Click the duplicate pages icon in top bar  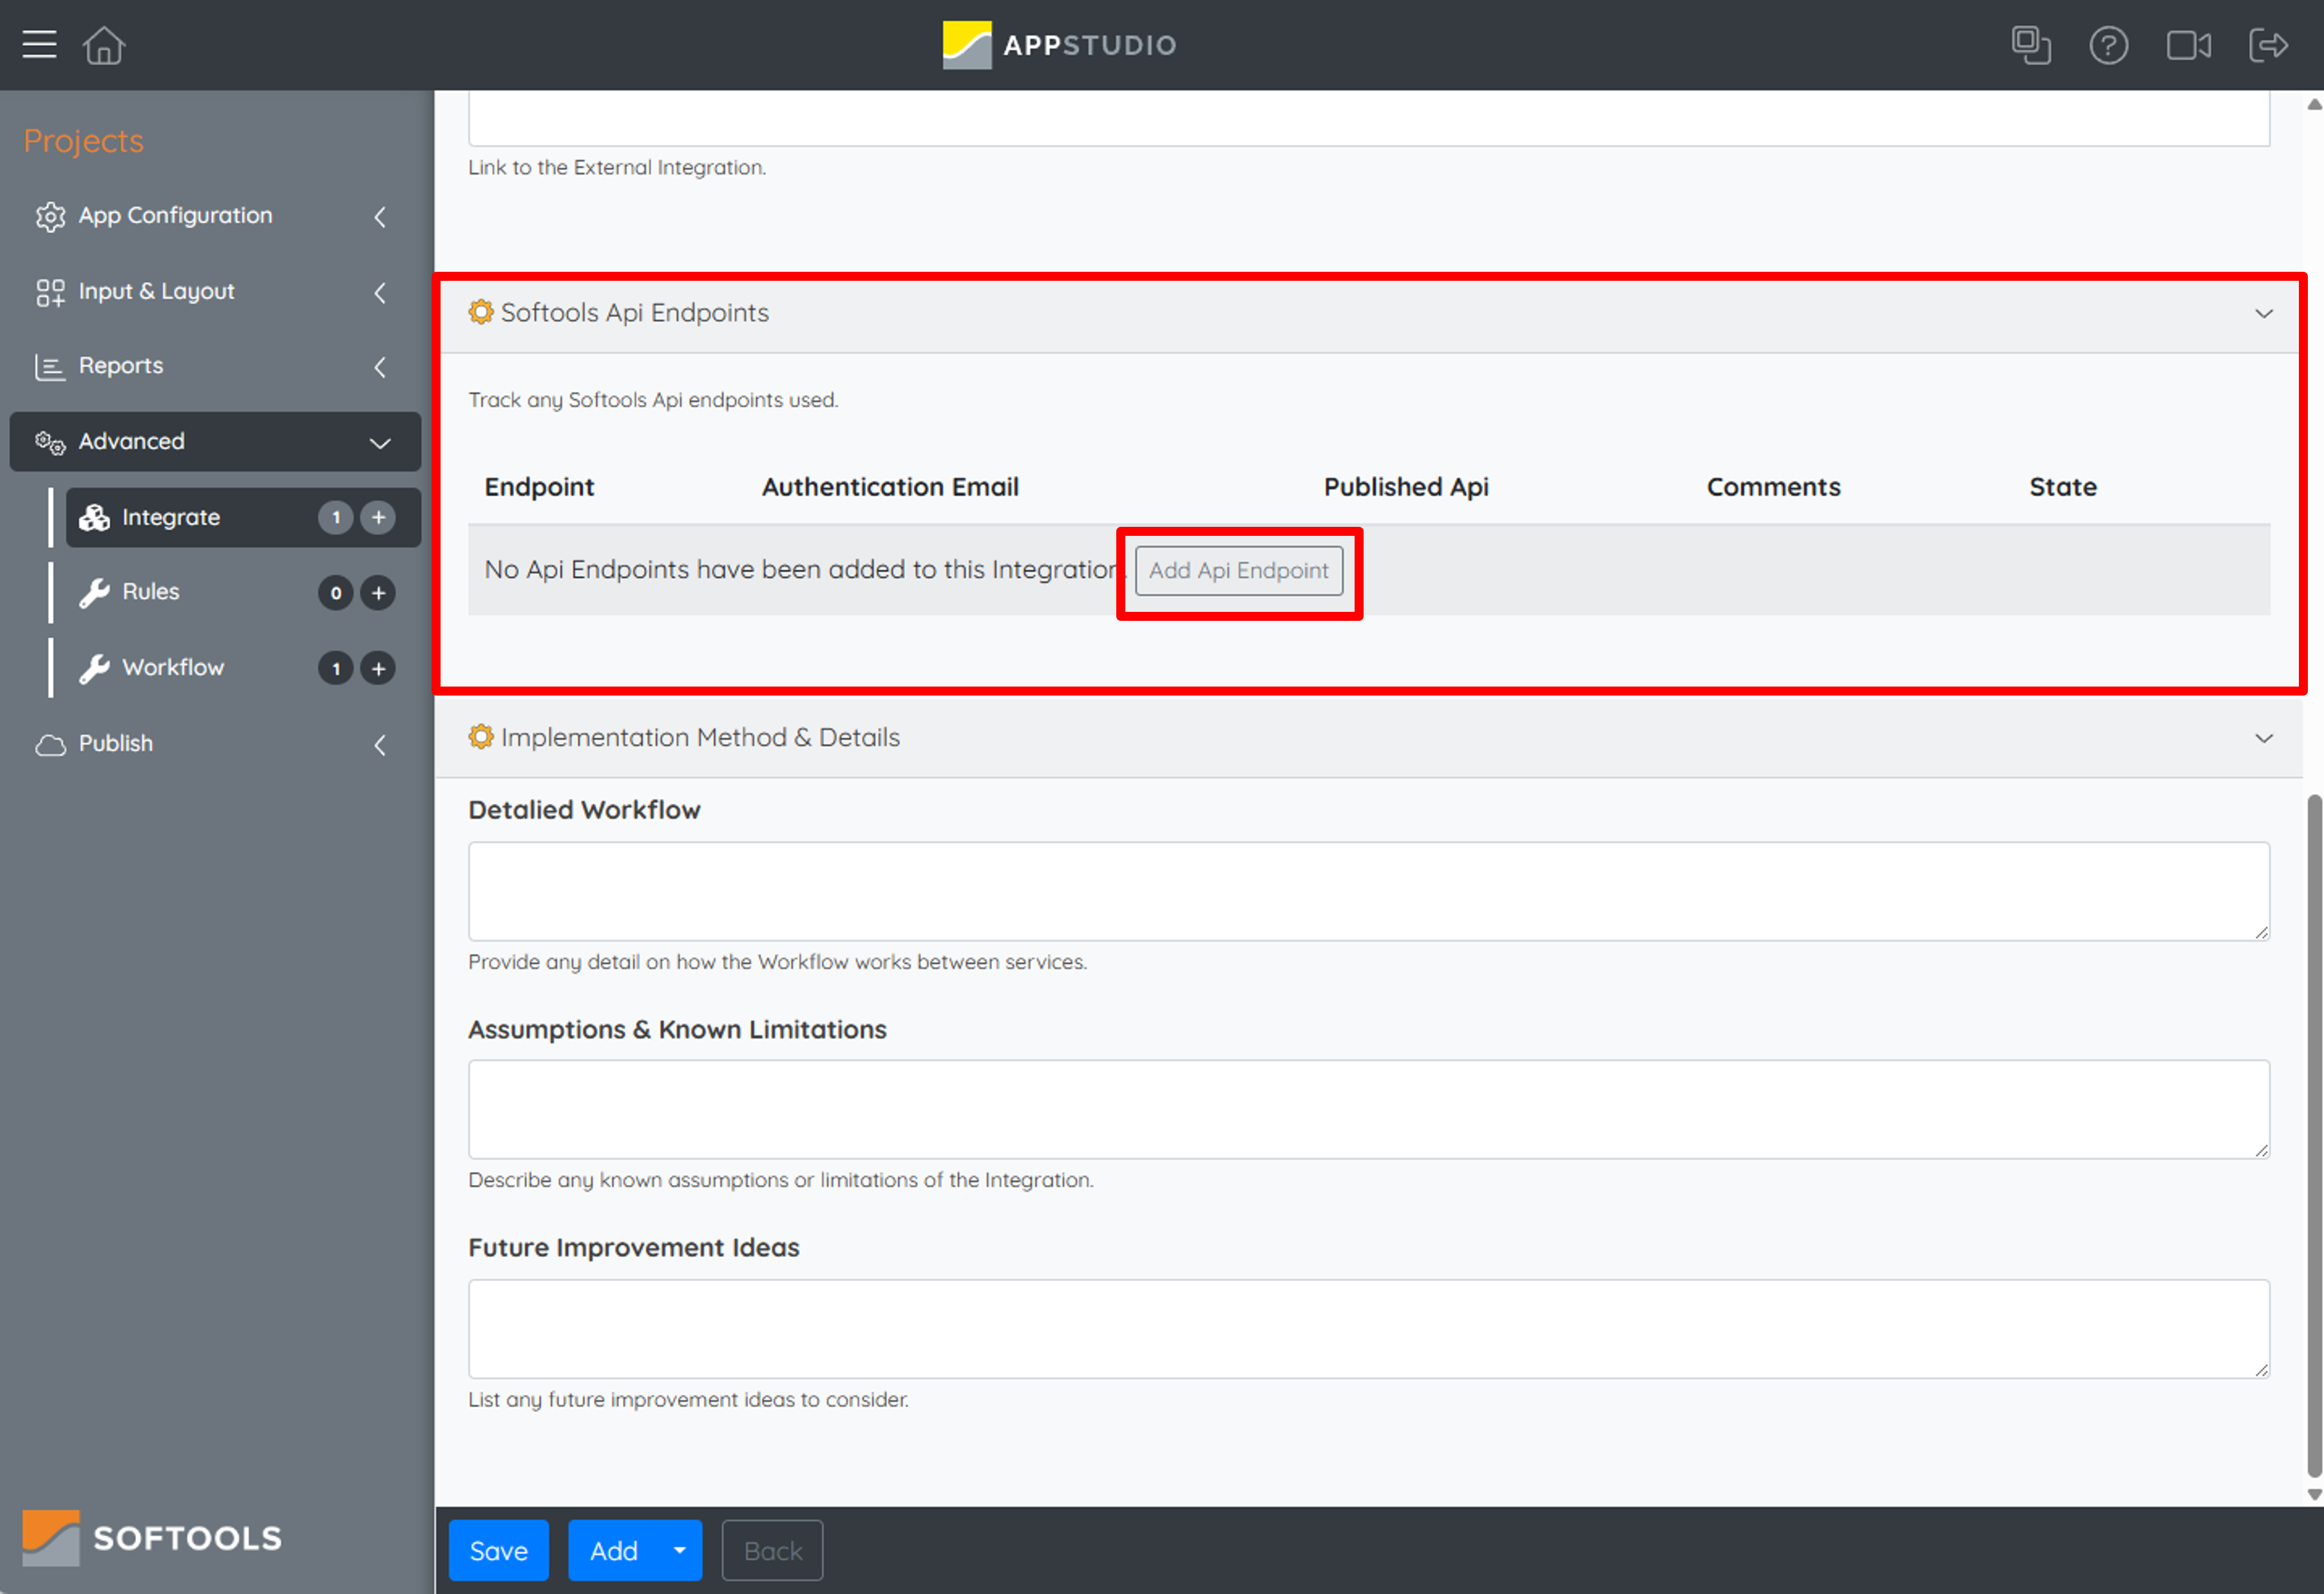tap(2032, 45)
